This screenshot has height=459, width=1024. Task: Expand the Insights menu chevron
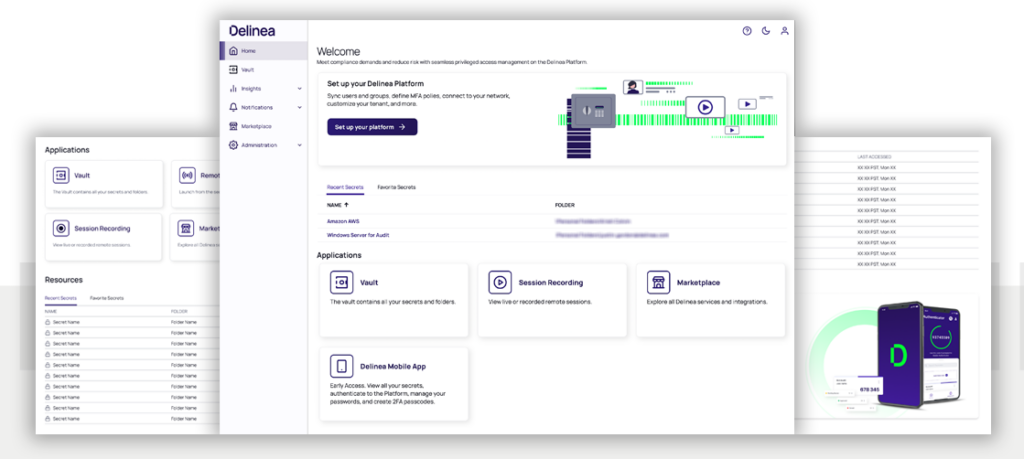pyautogui.click(x=300, y=89)
